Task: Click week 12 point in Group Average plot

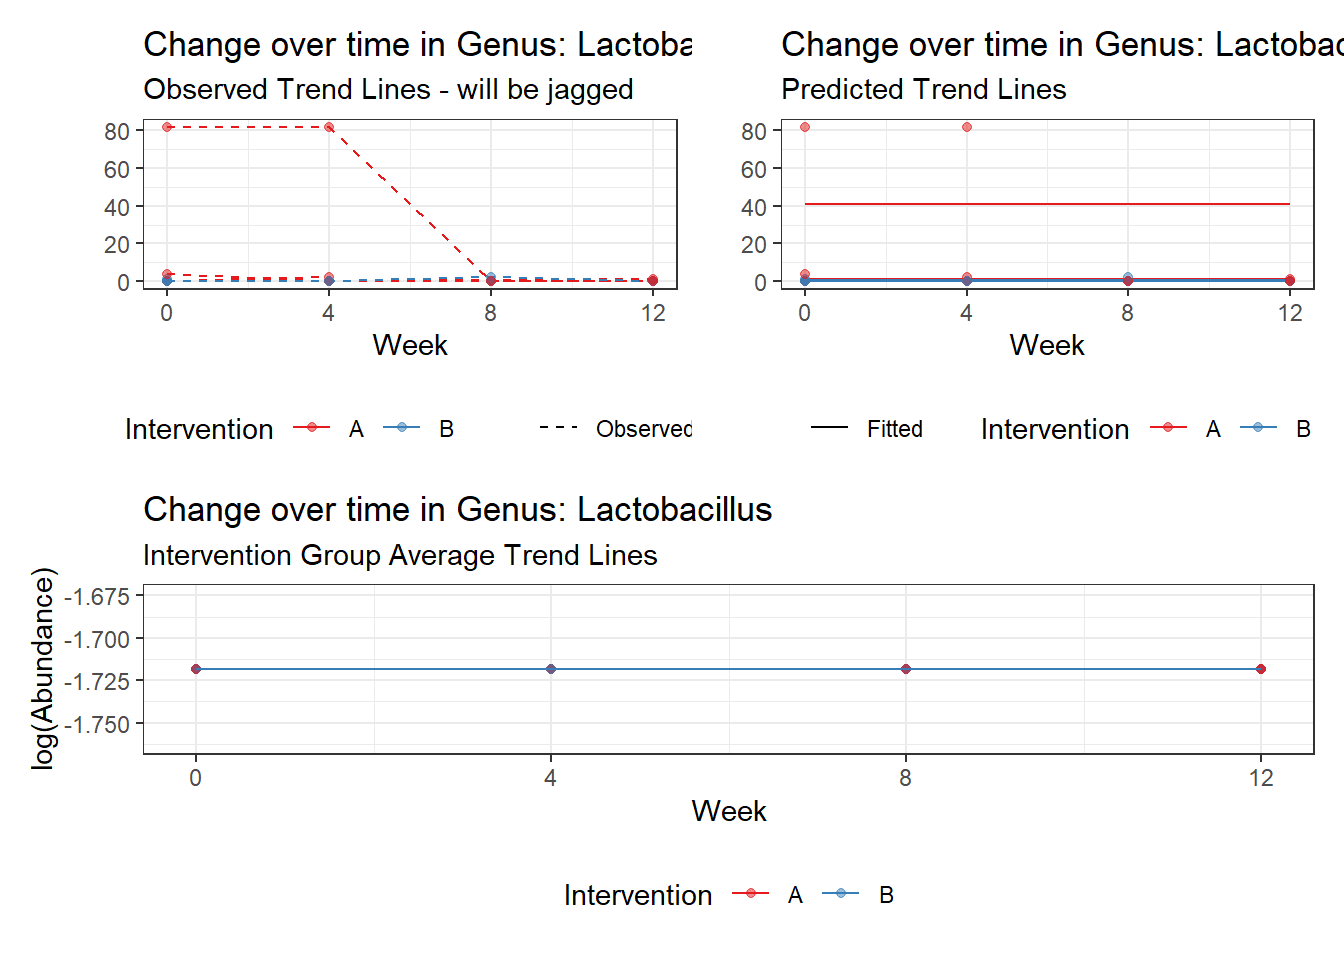Action: click(1261, 669)
